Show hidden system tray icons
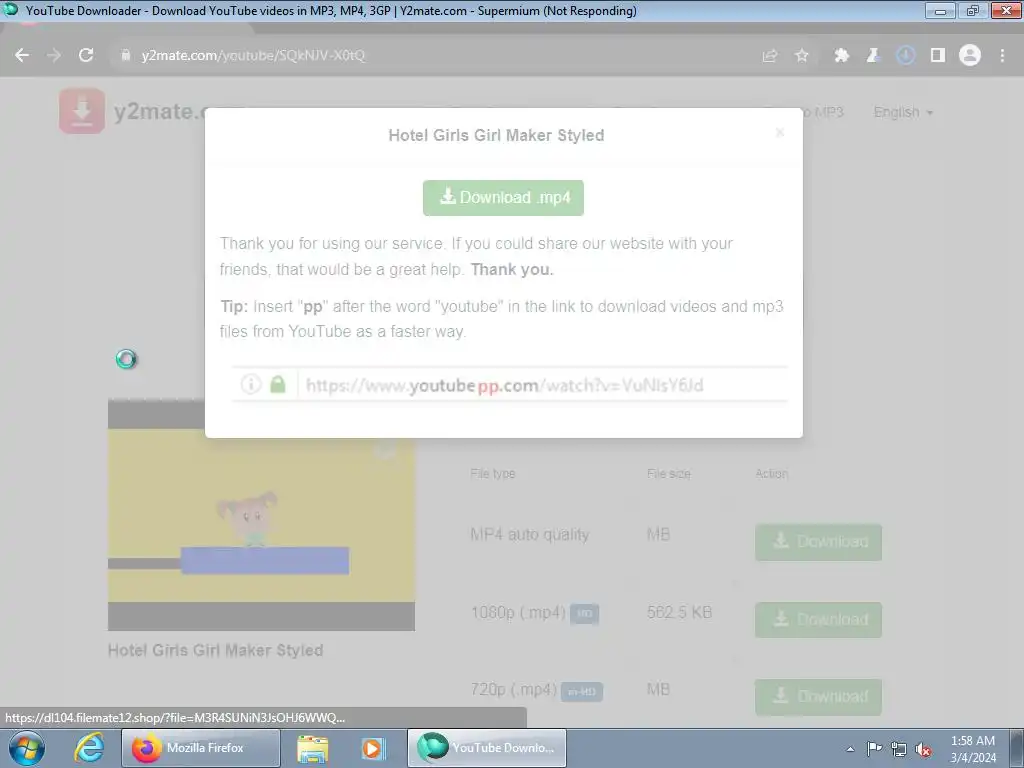The width and height of the screenshot is (1024, 768). (850, 749)
